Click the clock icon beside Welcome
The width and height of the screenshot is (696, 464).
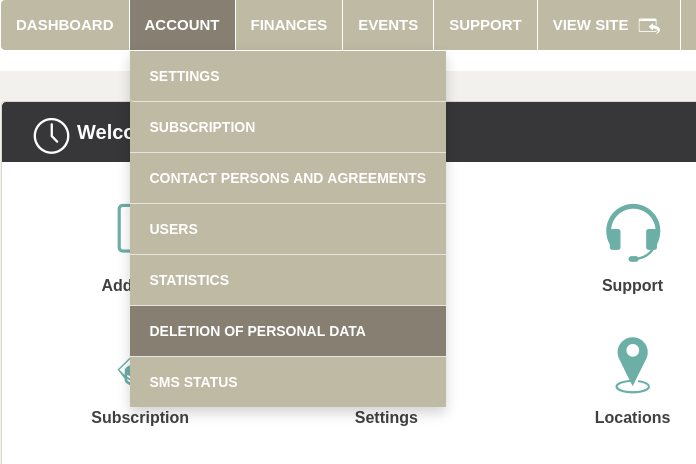tap(51, 135)
